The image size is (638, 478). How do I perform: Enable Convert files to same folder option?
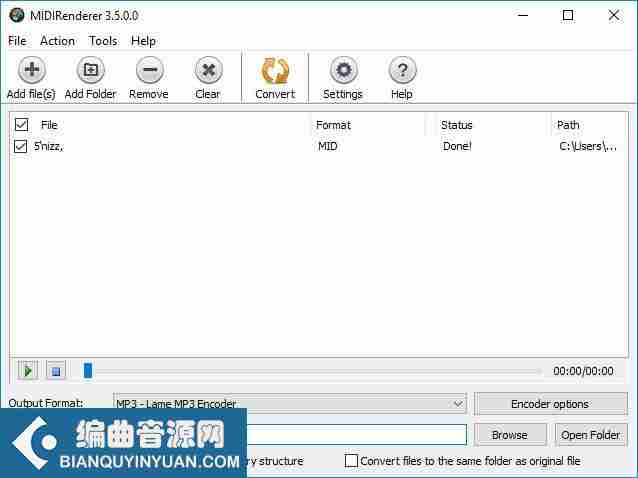coord(351,461)
